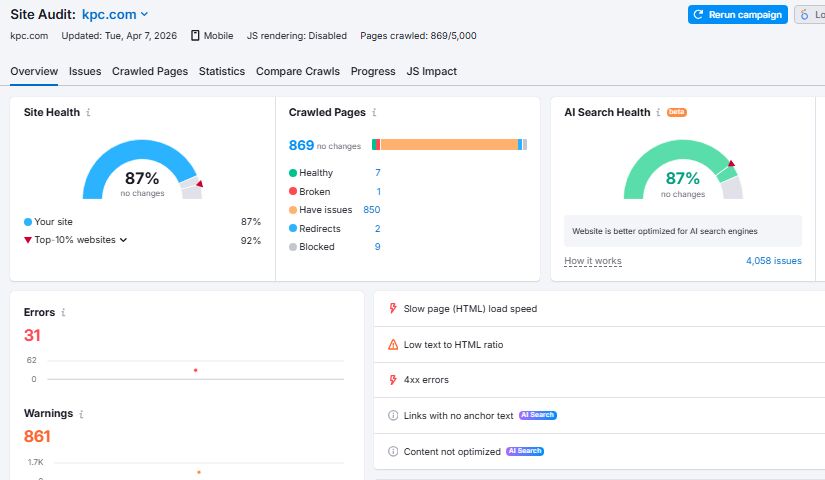
Task: Open the Healthy pages count 7
Action: point(378,173)
